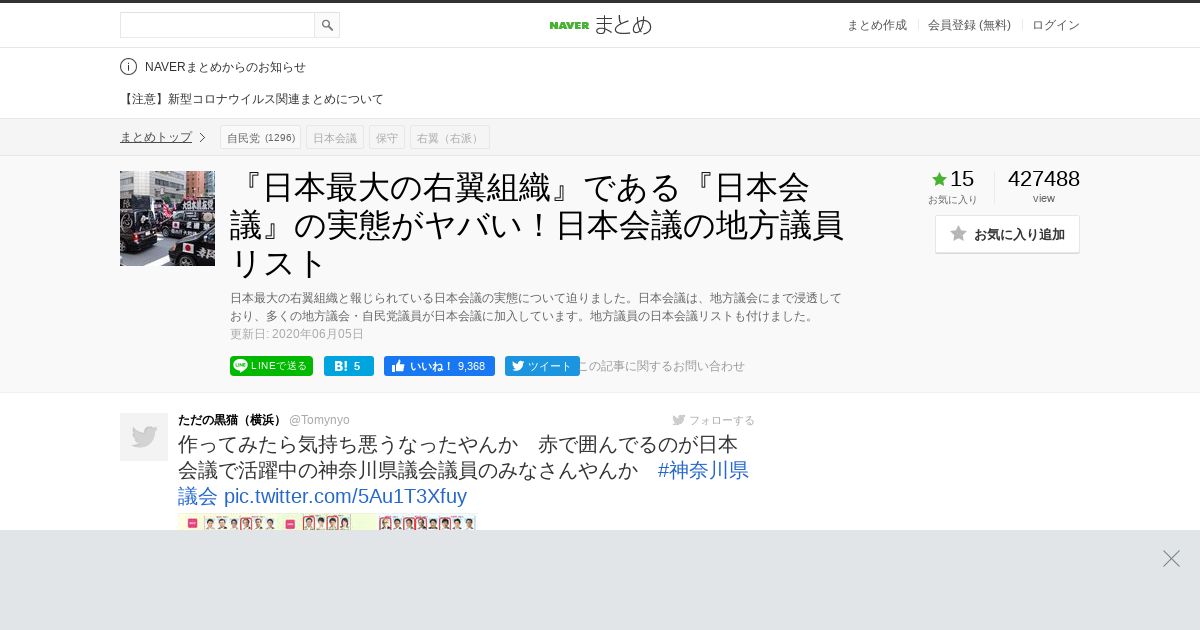Open the NAVER まとめ logo homepage
This screenshot has height=630, width=1200.
pyautogui.click(x=600, y=25)
